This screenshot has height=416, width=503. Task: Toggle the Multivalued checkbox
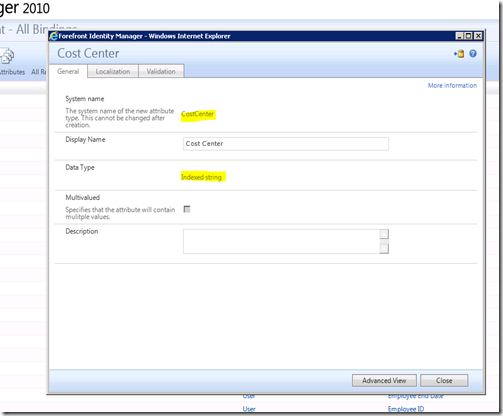pyautogui.click(x=187, y=209)
